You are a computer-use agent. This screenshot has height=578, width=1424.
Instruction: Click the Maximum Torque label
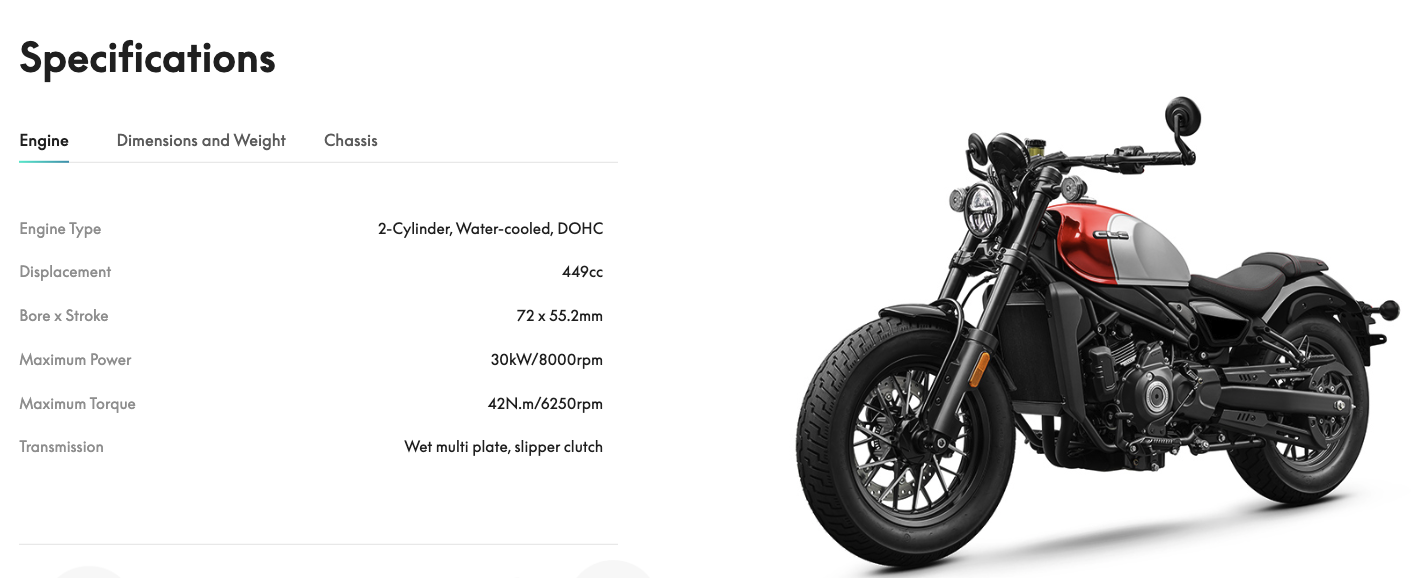(77, 404)
